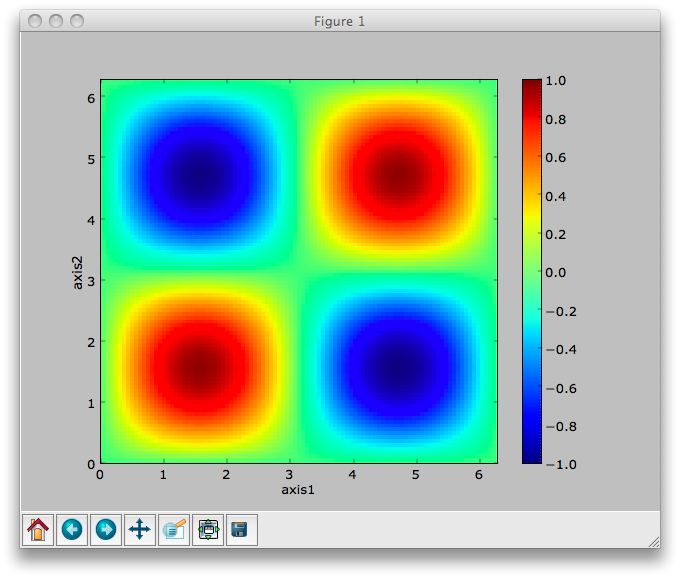Click the axis2 y-axis label

(x=77, y=271)
